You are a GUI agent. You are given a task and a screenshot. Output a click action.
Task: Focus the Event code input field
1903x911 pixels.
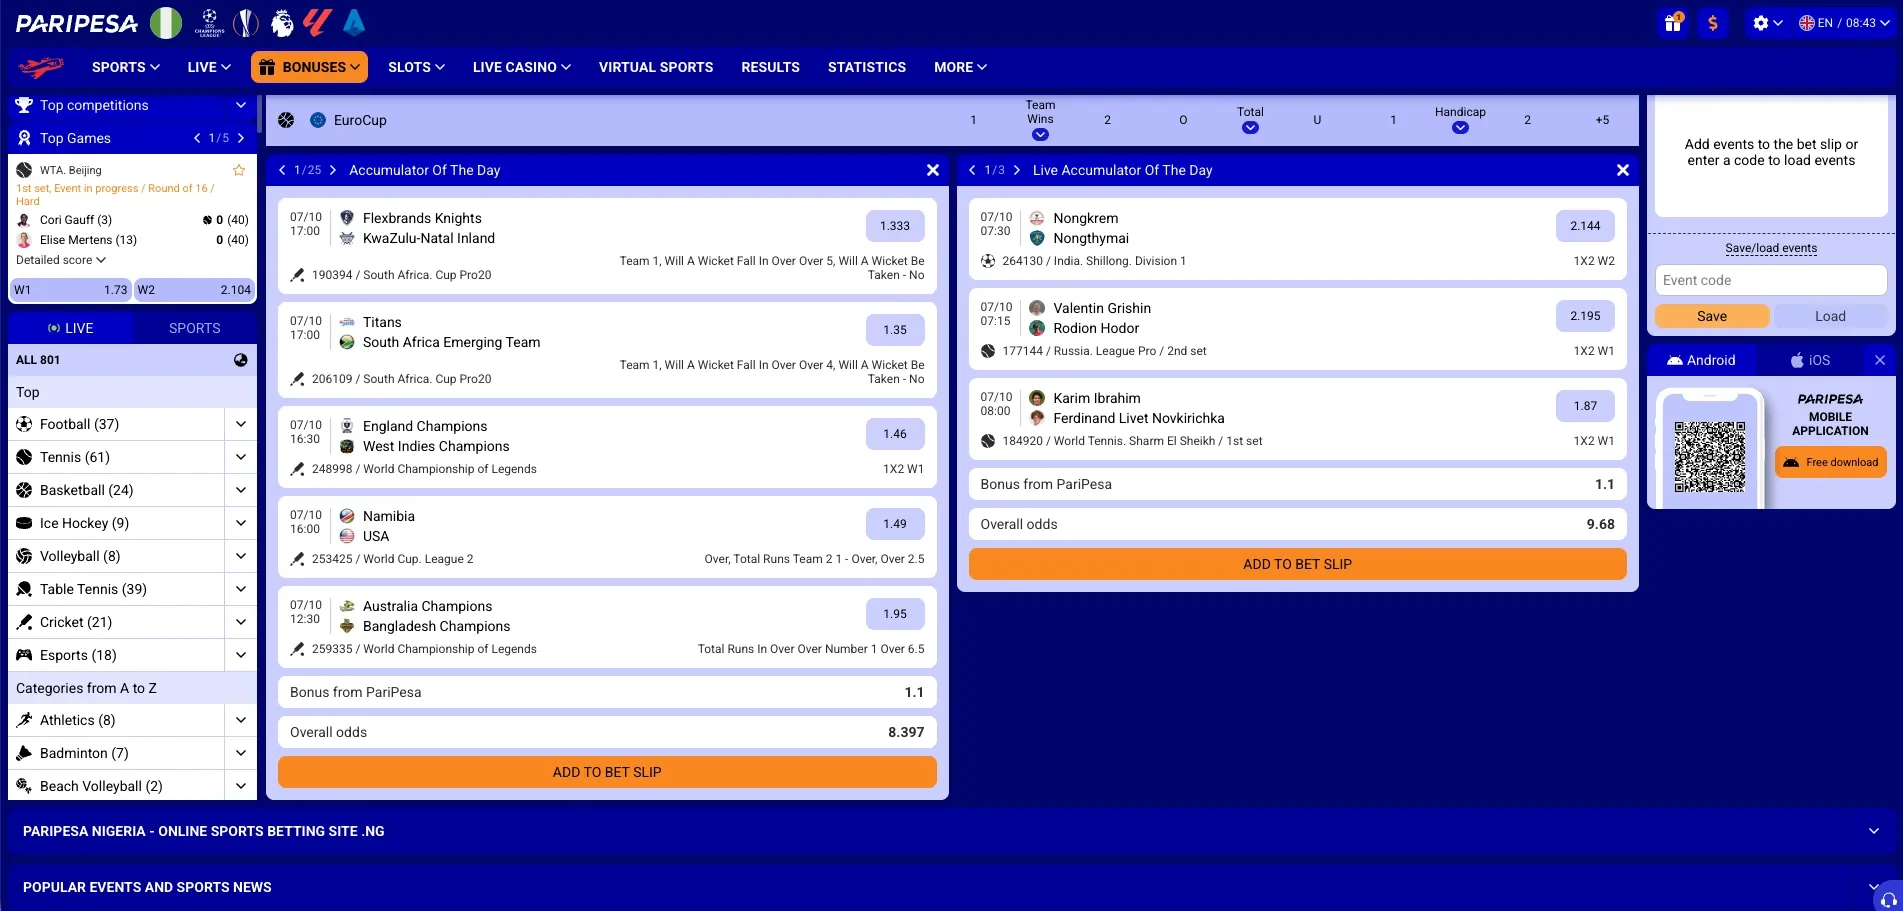coord(1771,280)
